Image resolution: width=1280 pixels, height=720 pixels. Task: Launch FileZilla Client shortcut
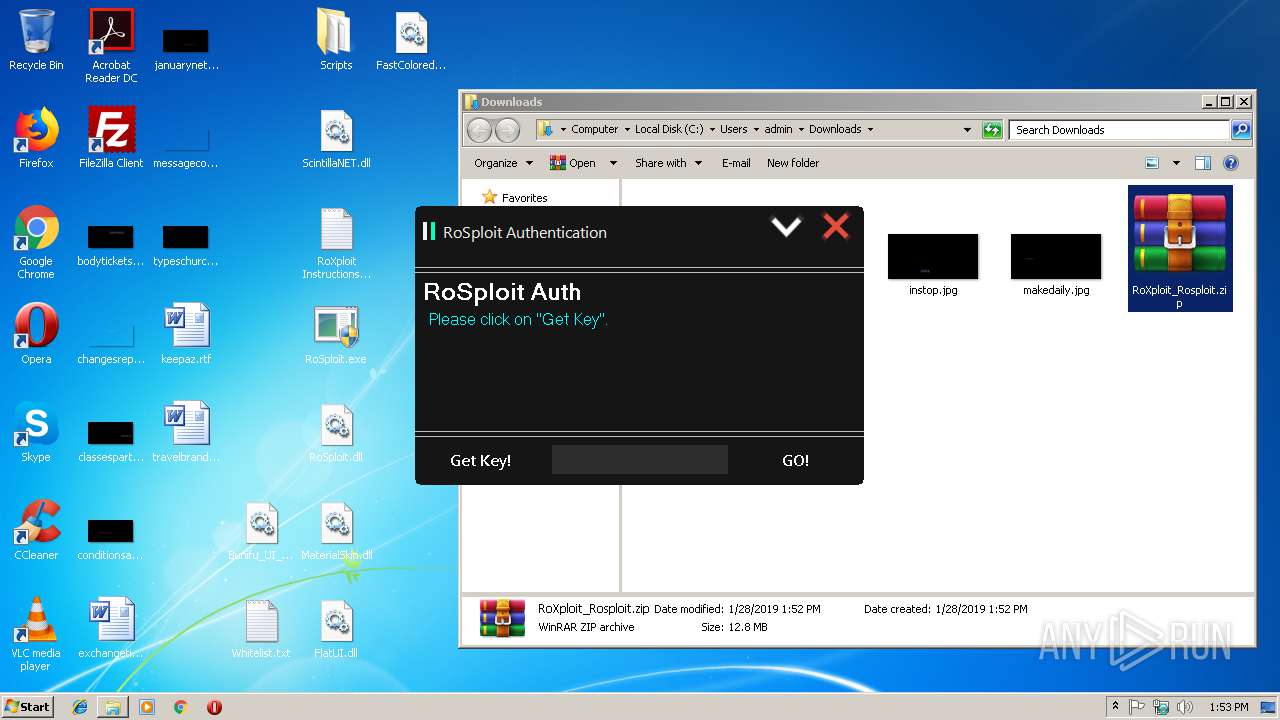[111, 138]
